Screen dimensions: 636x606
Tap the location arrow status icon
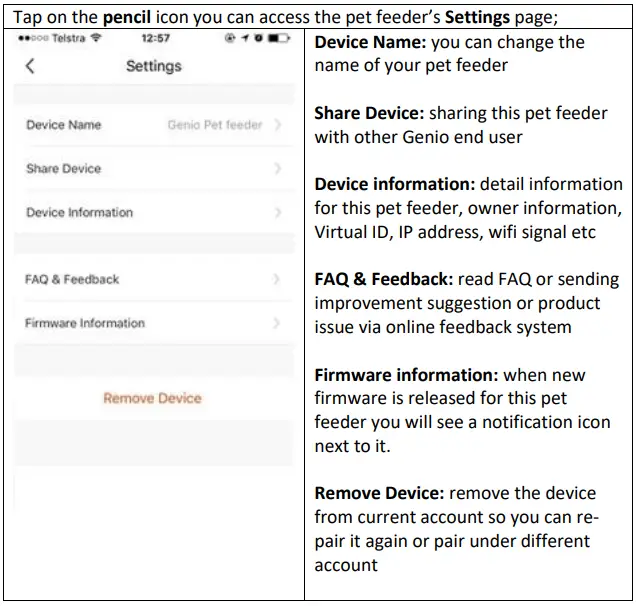(246, 39)
